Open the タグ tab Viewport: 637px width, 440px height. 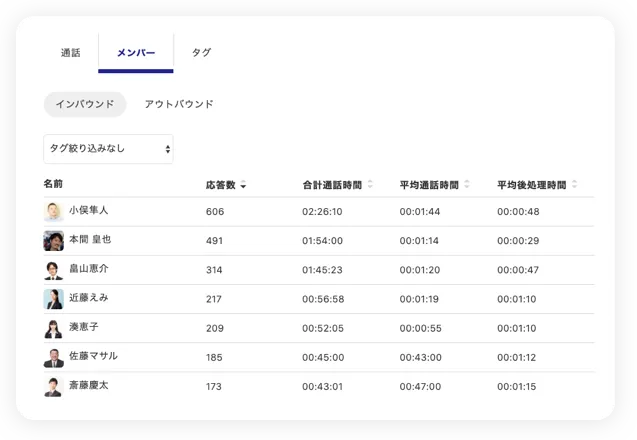201,53
